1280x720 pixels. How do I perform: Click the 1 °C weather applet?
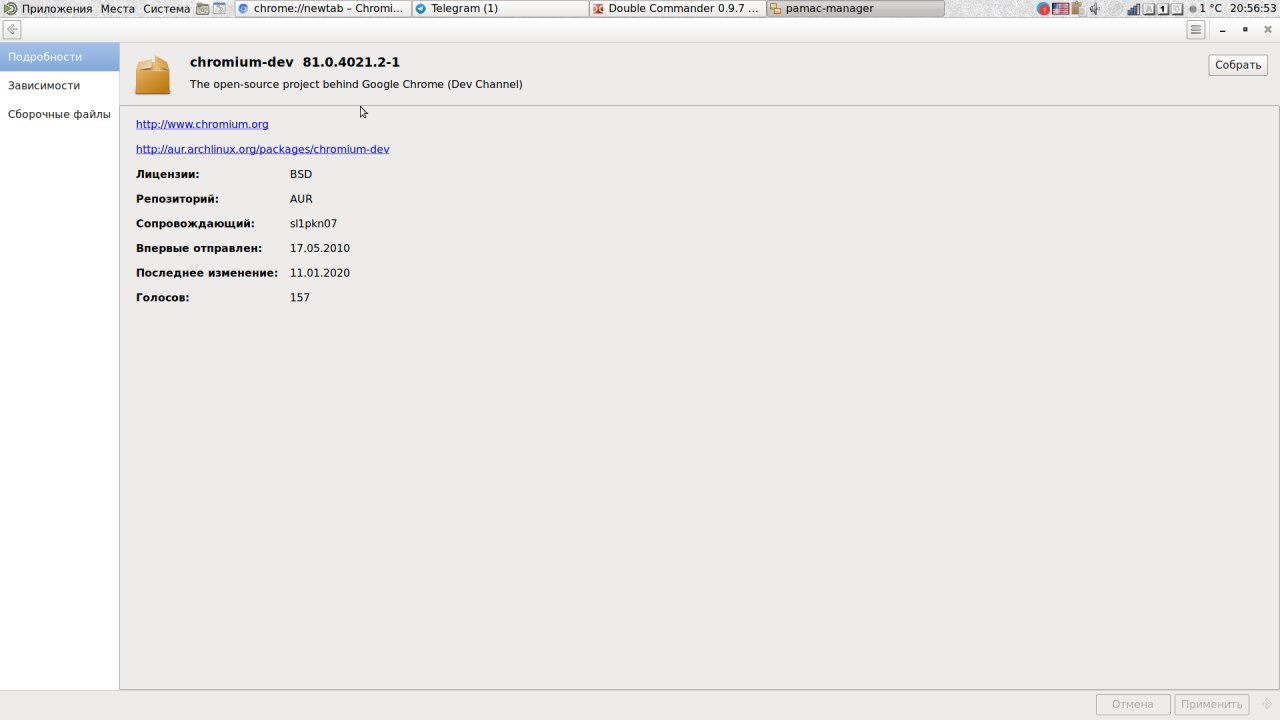click(x=1205, y=8)
